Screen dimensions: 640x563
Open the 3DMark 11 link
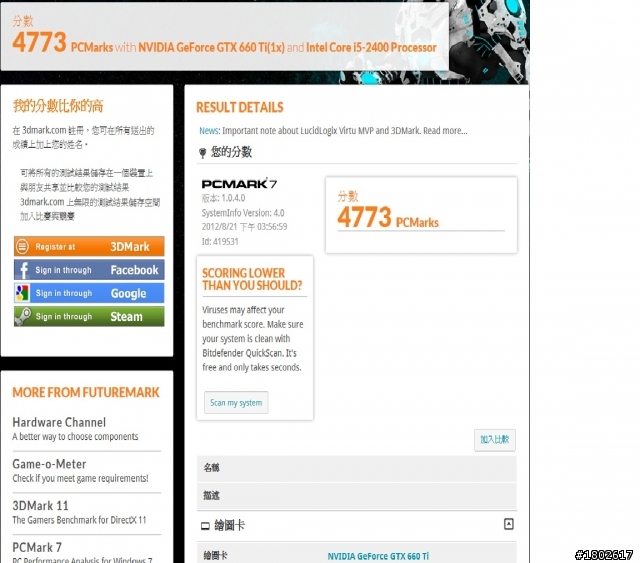(x=40, y=505)
